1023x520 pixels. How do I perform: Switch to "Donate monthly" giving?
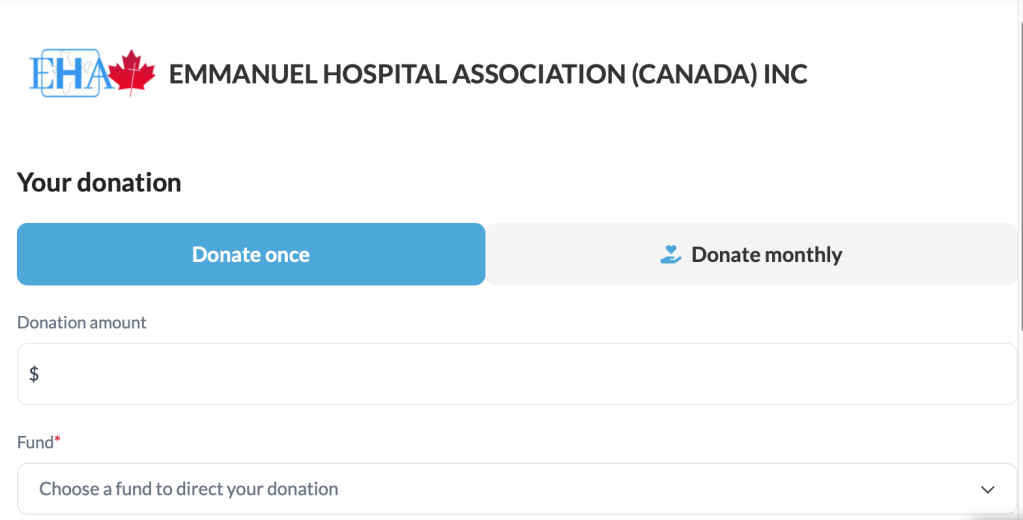[x=751, y=254]
